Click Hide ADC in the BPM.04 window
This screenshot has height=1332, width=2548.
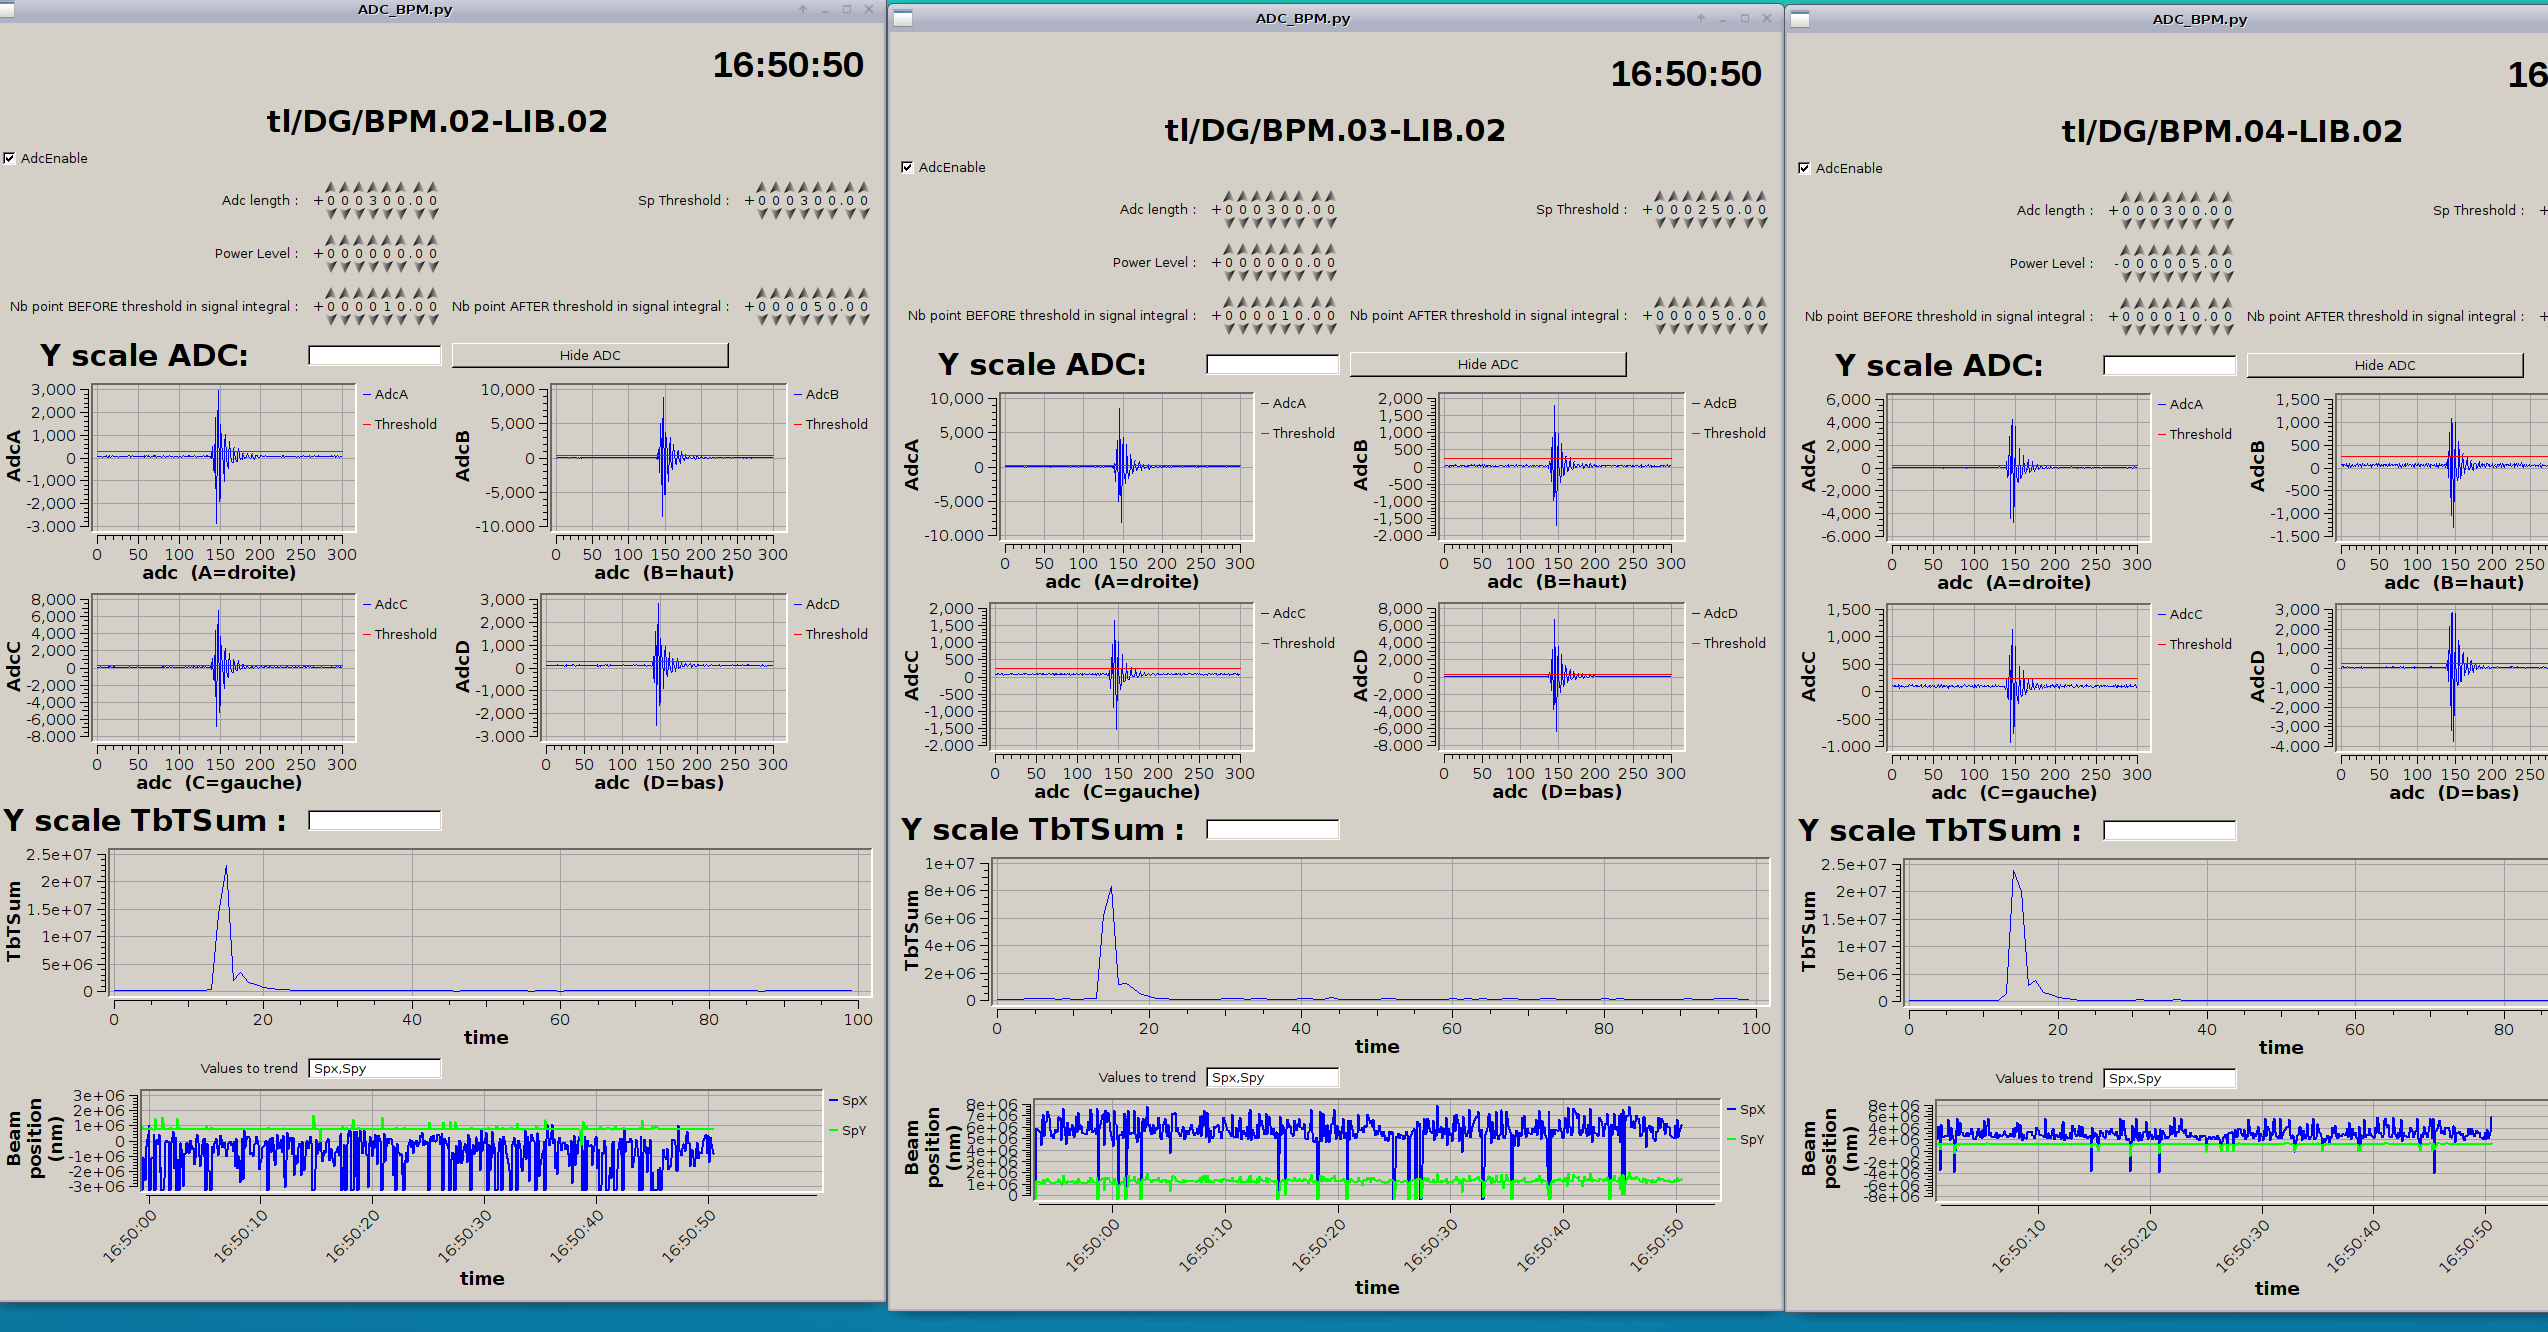[x=2384, y=365]
